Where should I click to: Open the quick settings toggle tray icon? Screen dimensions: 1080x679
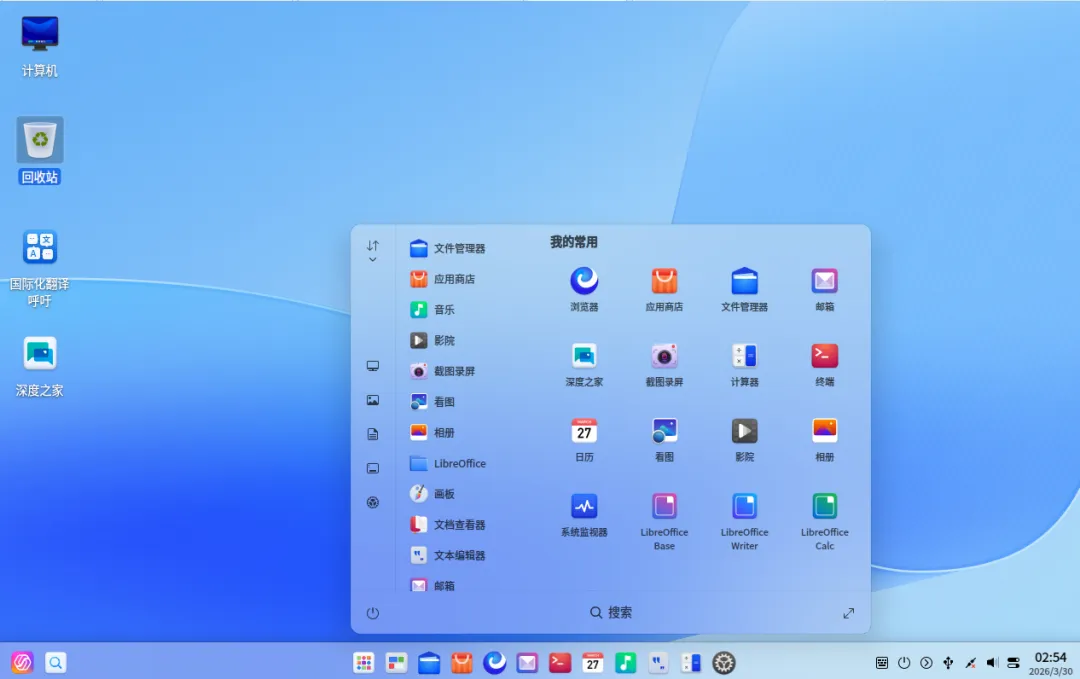(1013, 662)
